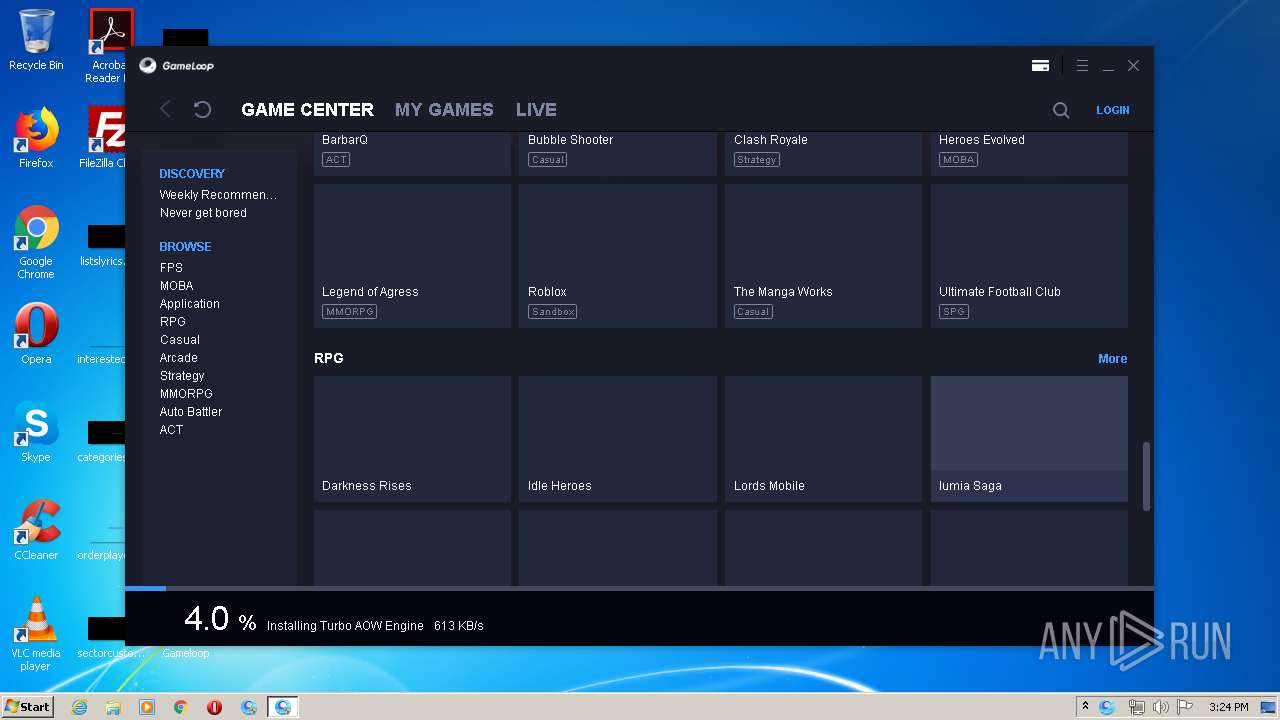Click the SPG tag under Ultimate Football Club
This screenshot has height=720, width=1280.
954,312
